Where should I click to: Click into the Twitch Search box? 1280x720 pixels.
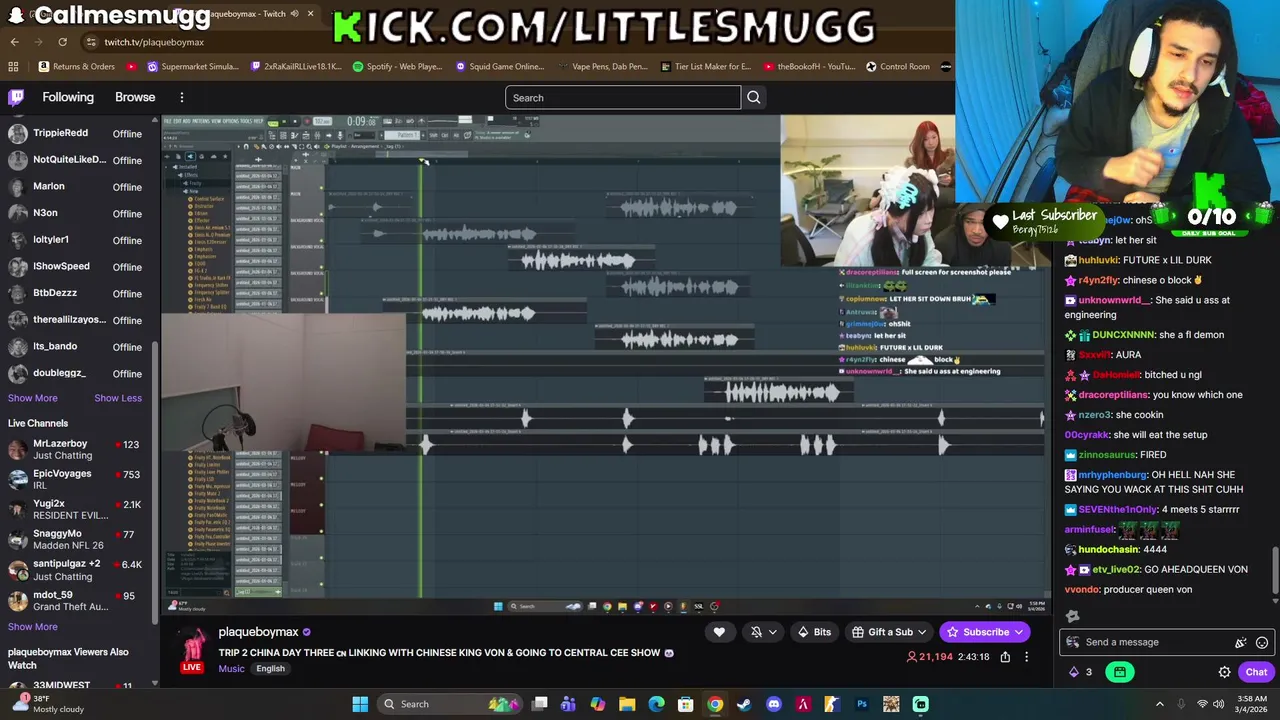(x=623, y=97)
